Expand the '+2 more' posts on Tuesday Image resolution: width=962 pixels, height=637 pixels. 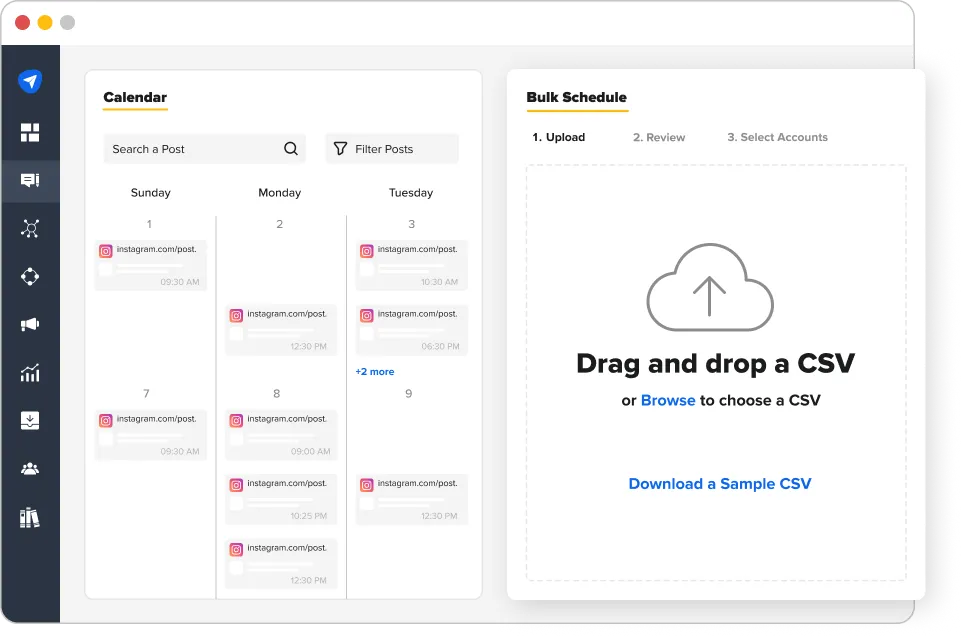[x=375, y=372]
